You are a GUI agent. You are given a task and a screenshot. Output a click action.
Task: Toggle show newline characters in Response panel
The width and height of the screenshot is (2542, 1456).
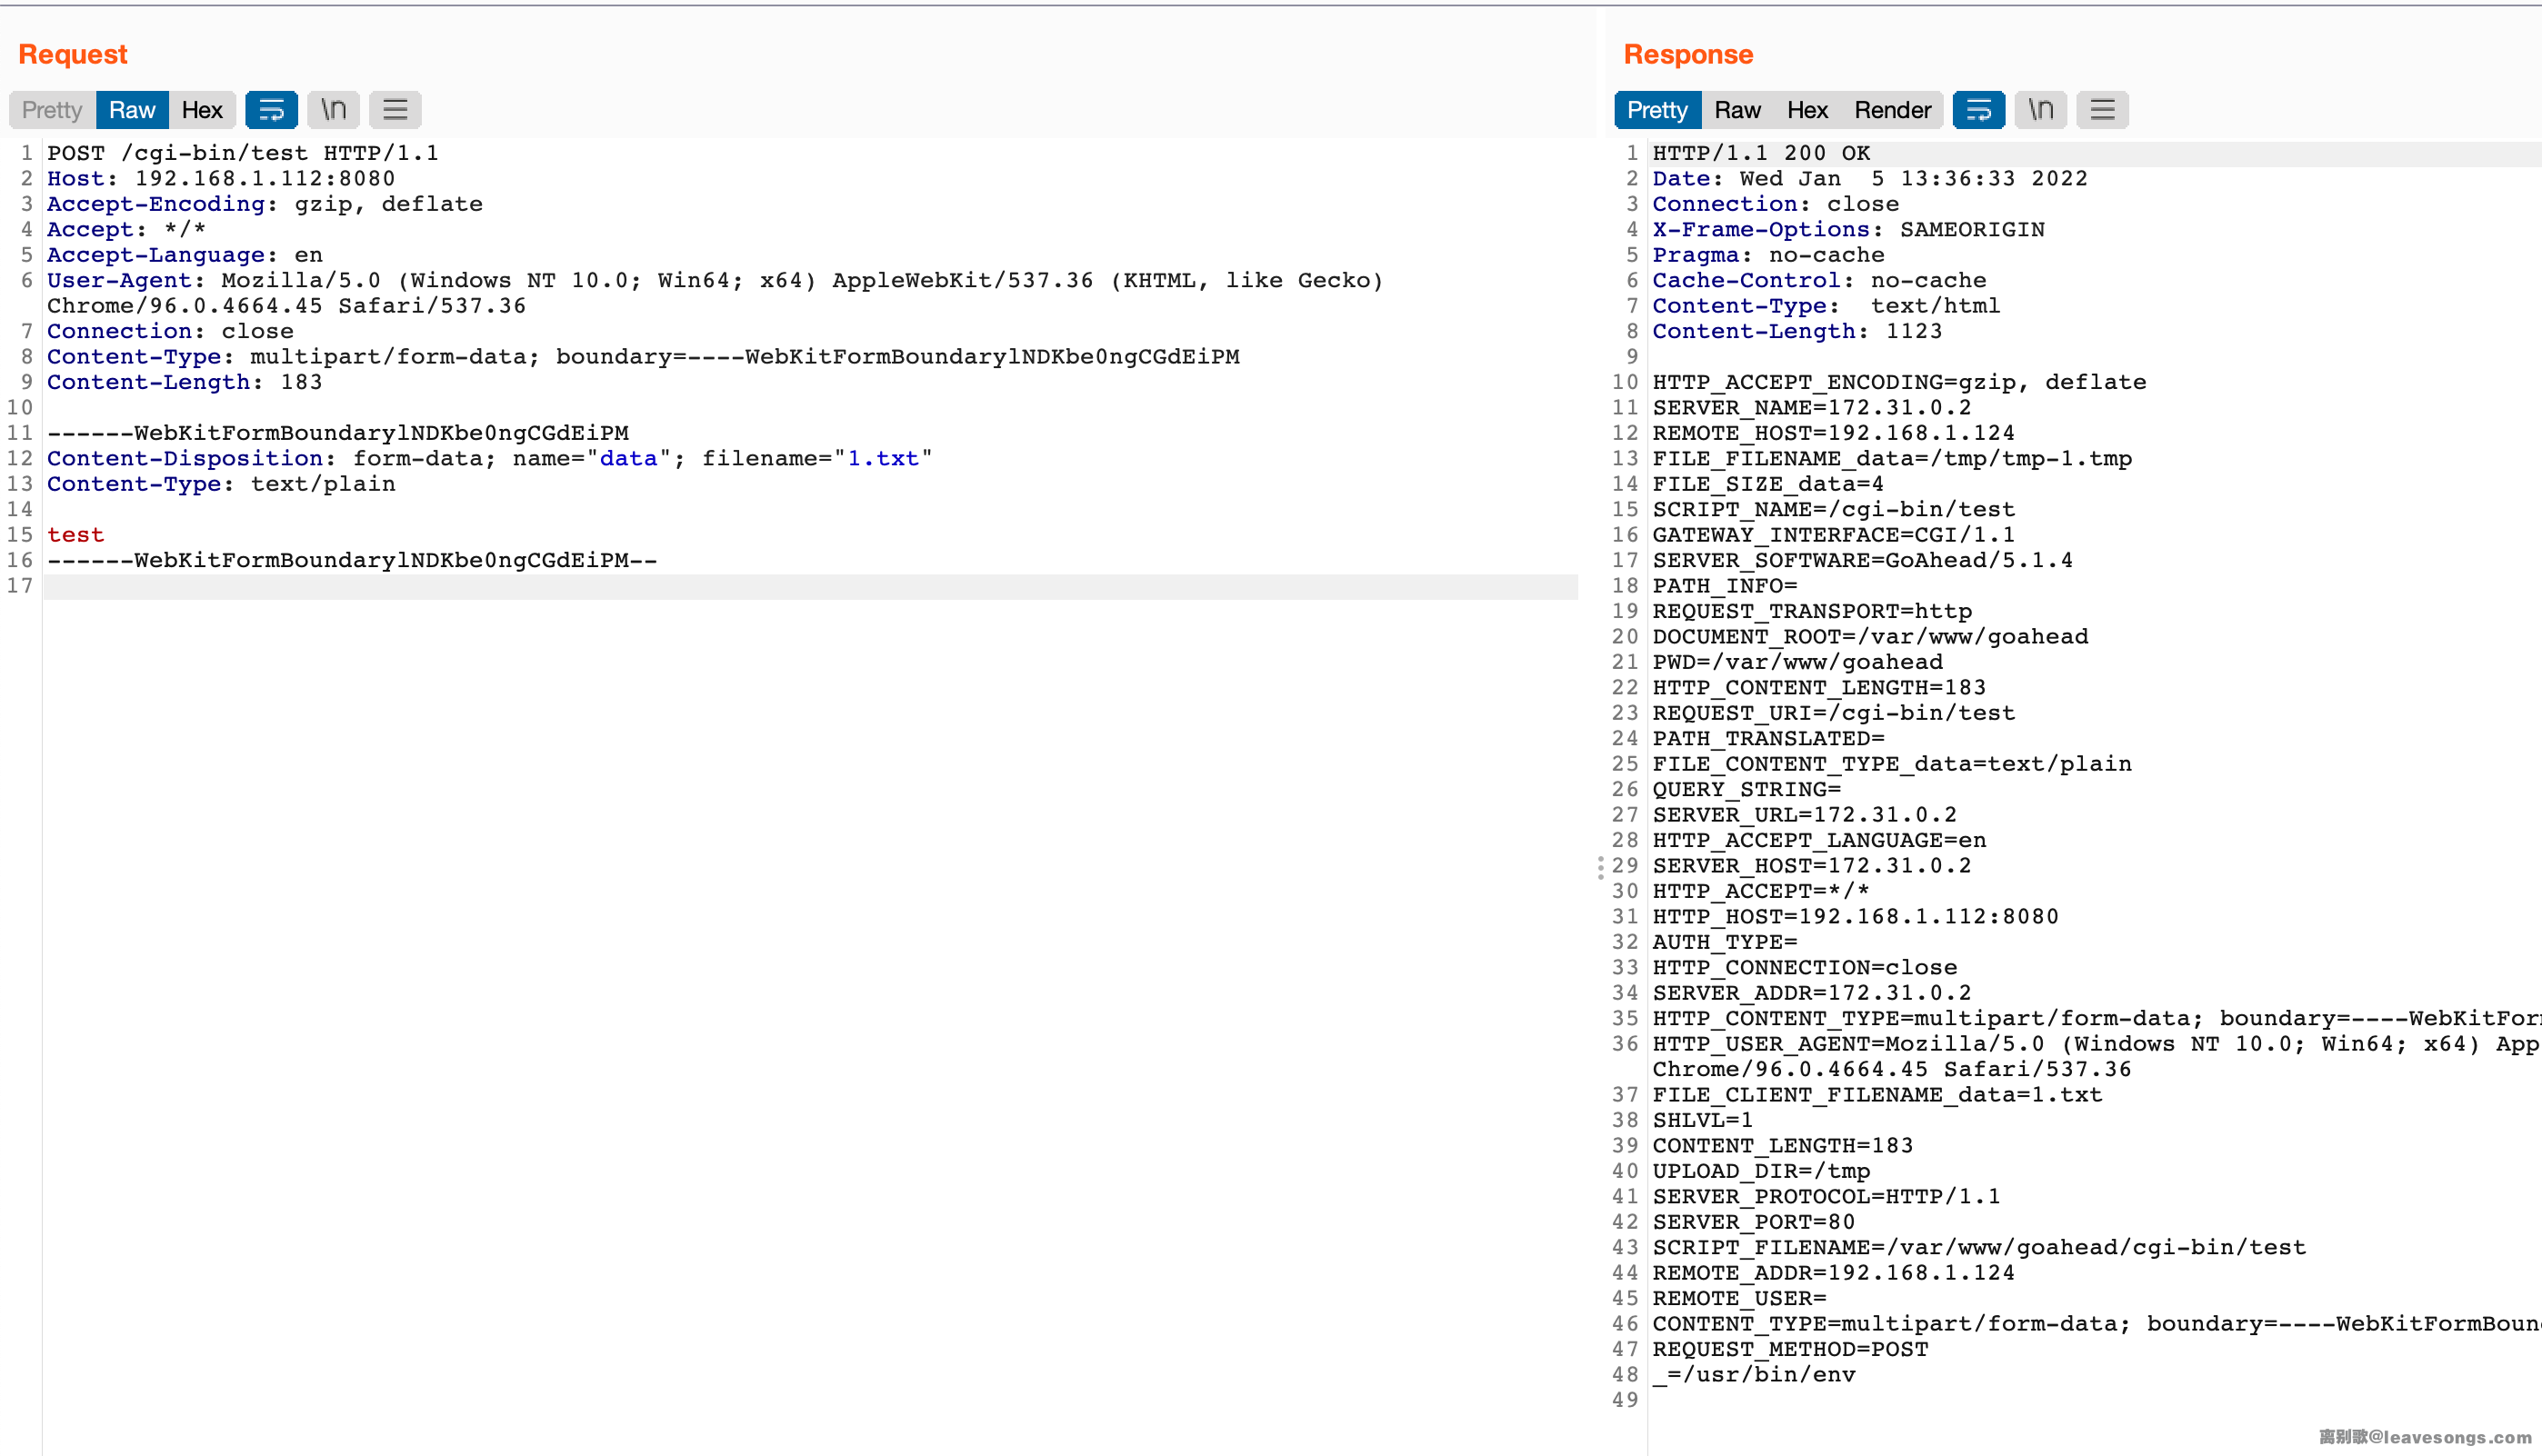[x=2040, y=110]
